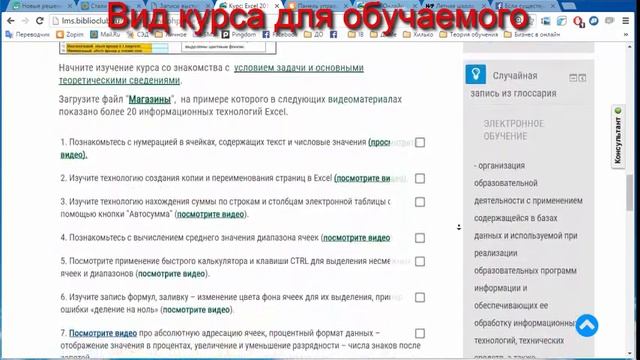
Task: Switch to the Новые решен... browser tab
Action: click(41, 6)
